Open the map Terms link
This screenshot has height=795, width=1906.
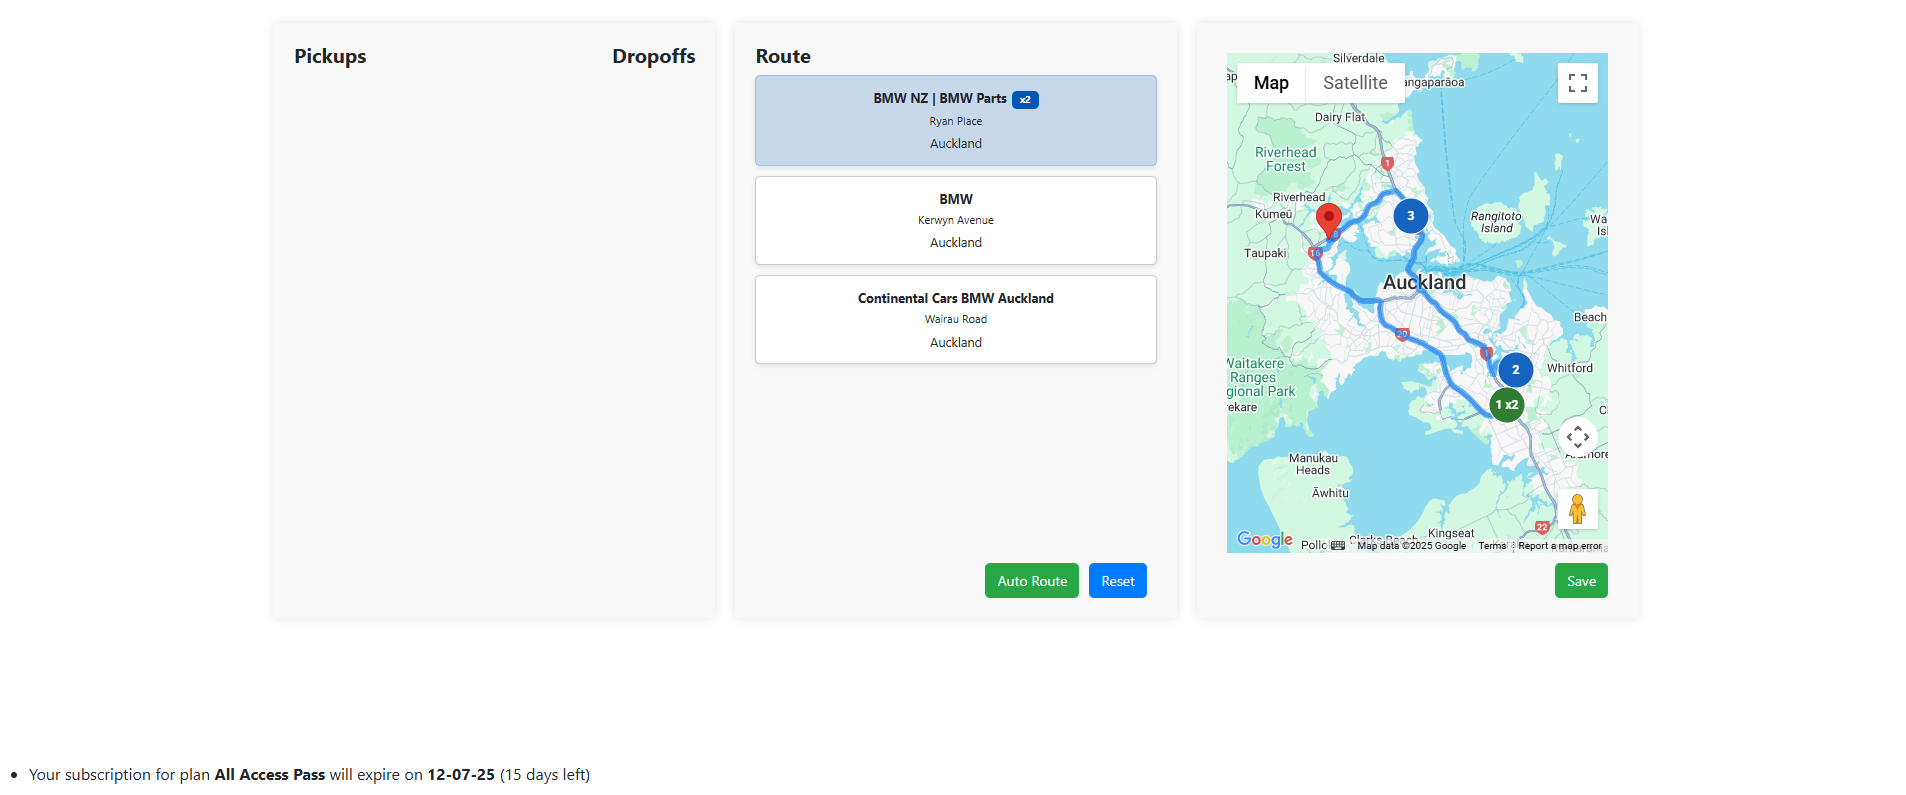[x=1492, y=546]
